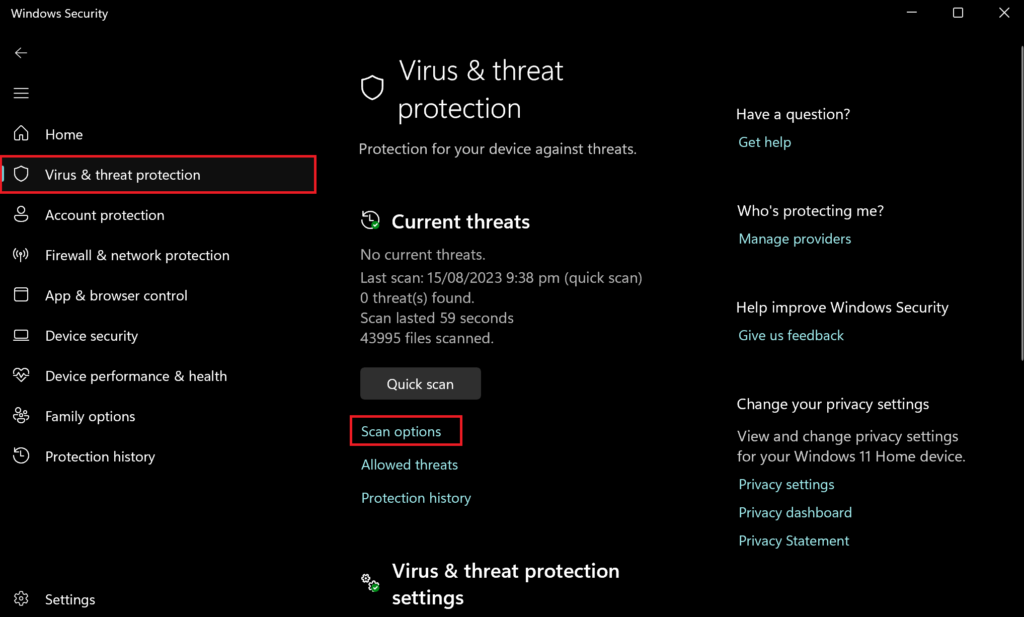1024x617 pixels.
Task: Start a Quick scan
Action: [420, 383]
